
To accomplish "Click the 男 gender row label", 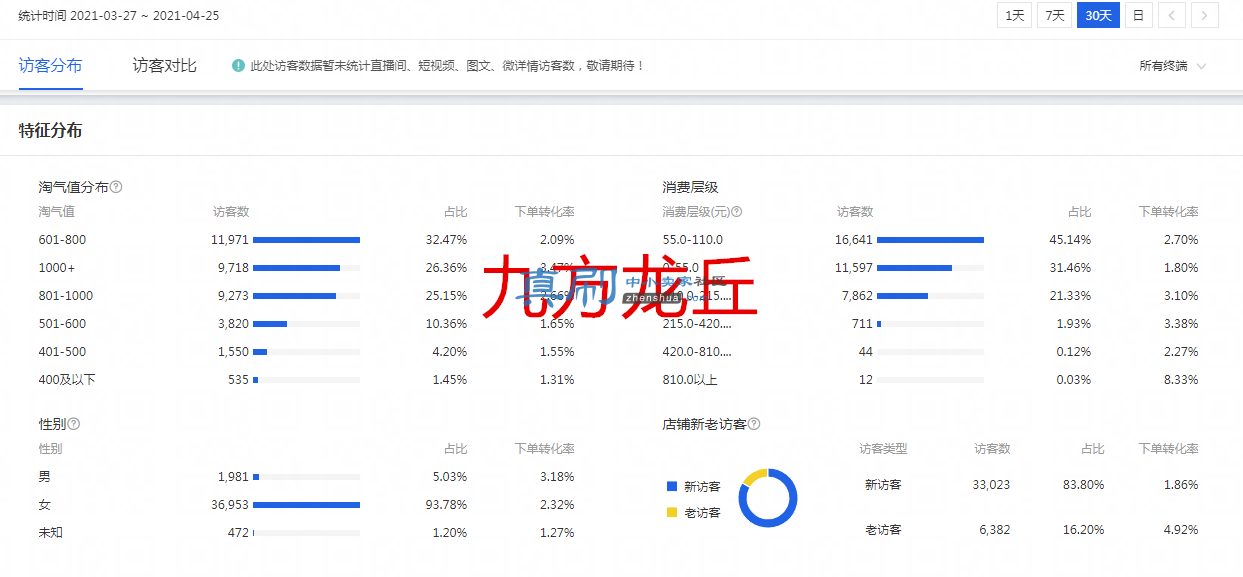I will coord(45,477).
